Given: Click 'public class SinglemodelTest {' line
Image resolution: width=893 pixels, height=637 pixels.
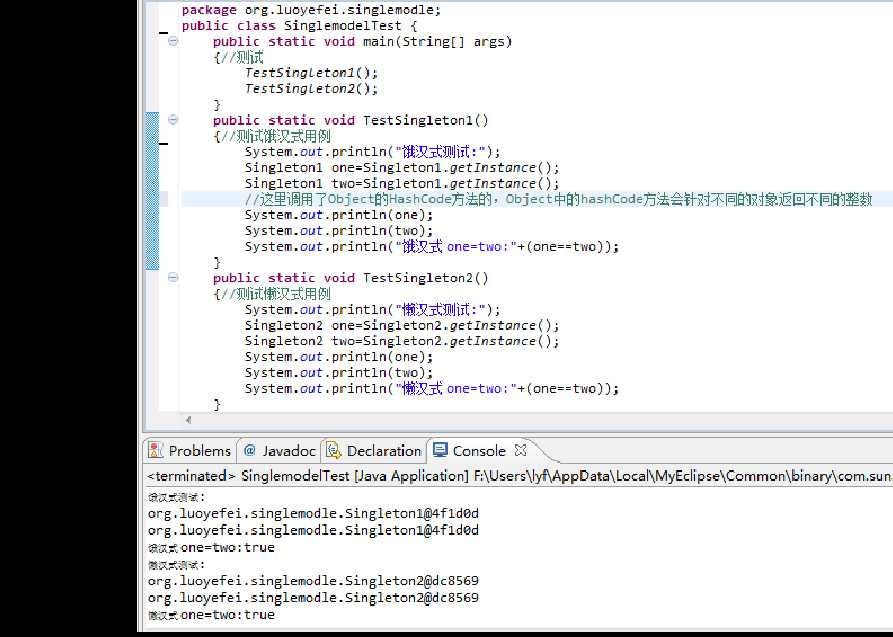Looking at the screenshot, I should (300, 26).
